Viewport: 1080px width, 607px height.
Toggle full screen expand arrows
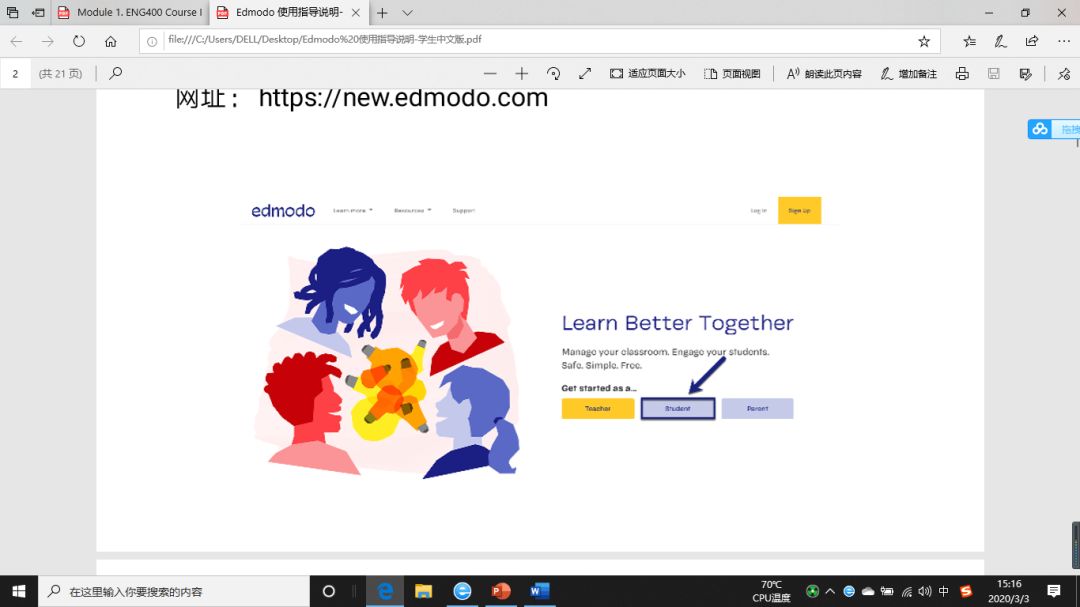(x=585, y=74)
